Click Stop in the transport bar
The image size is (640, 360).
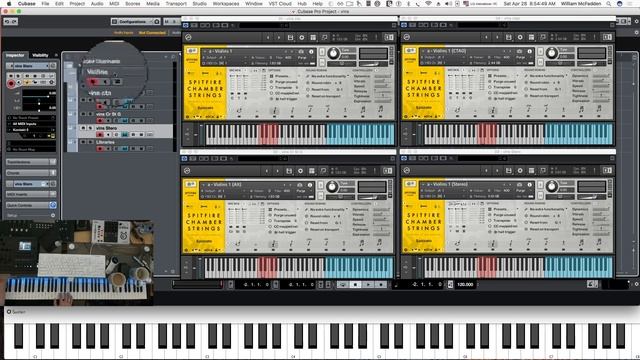(355, 284)
